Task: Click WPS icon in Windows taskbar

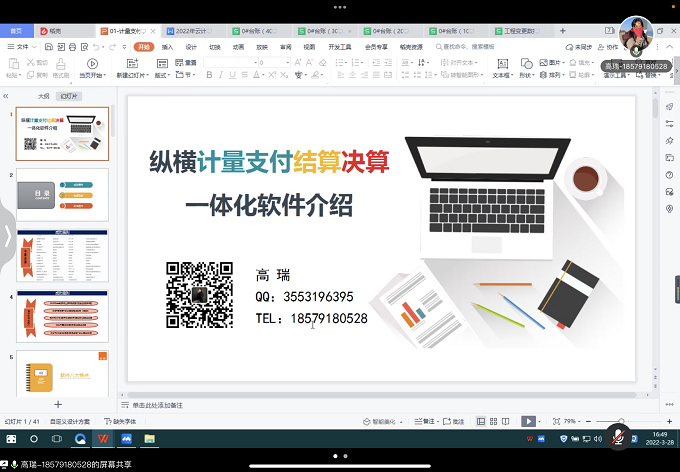Action: pos(103,439)
